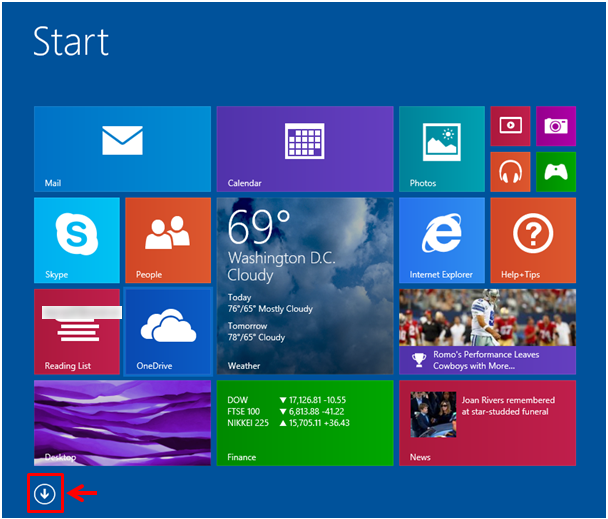The width and height of the screenshot is (608, 519).
Task: Launch Internet Explorer tile
Action: [442, 240]
